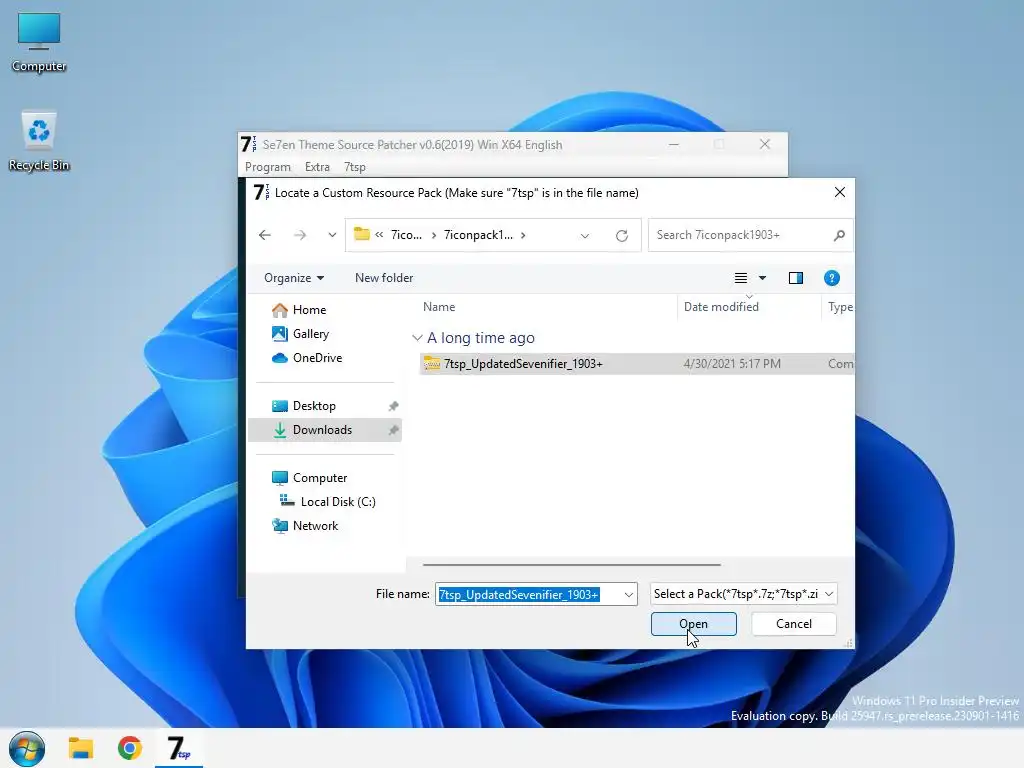Refresh the 7iconpack1903+ folder view
Viewport: 1024px width, 768px height.
pos(622,235)
